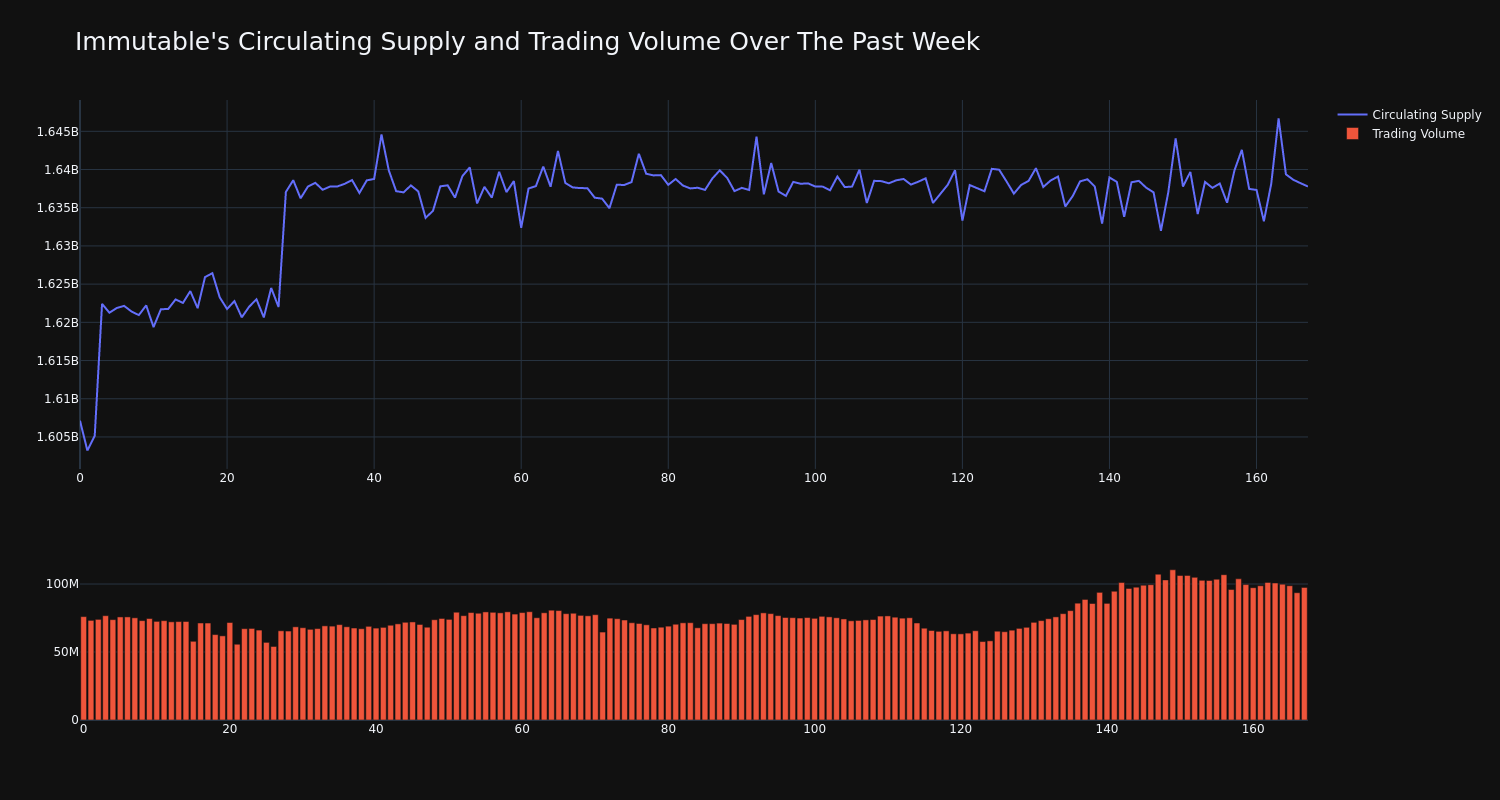Viewport: 1500px width, 800px height.
Task: Click the 140 tick on volume chart x-axis
Action: [x=1107, y=729]
